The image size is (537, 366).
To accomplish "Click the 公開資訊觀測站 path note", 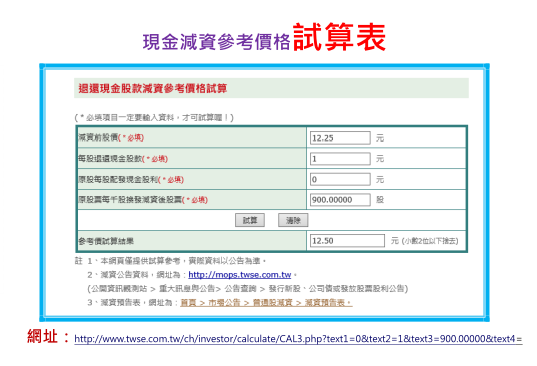I will coord(248,289).
